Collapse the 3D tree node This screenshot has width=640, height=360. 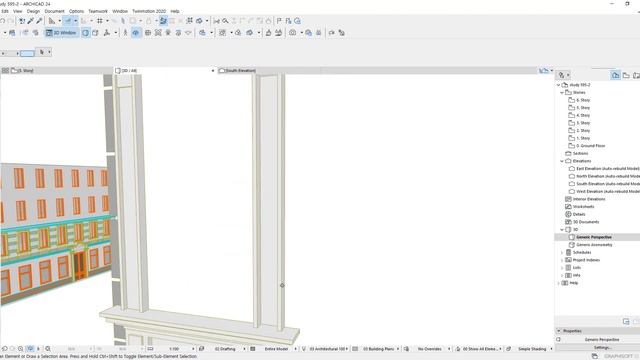[x=562, y=230]
